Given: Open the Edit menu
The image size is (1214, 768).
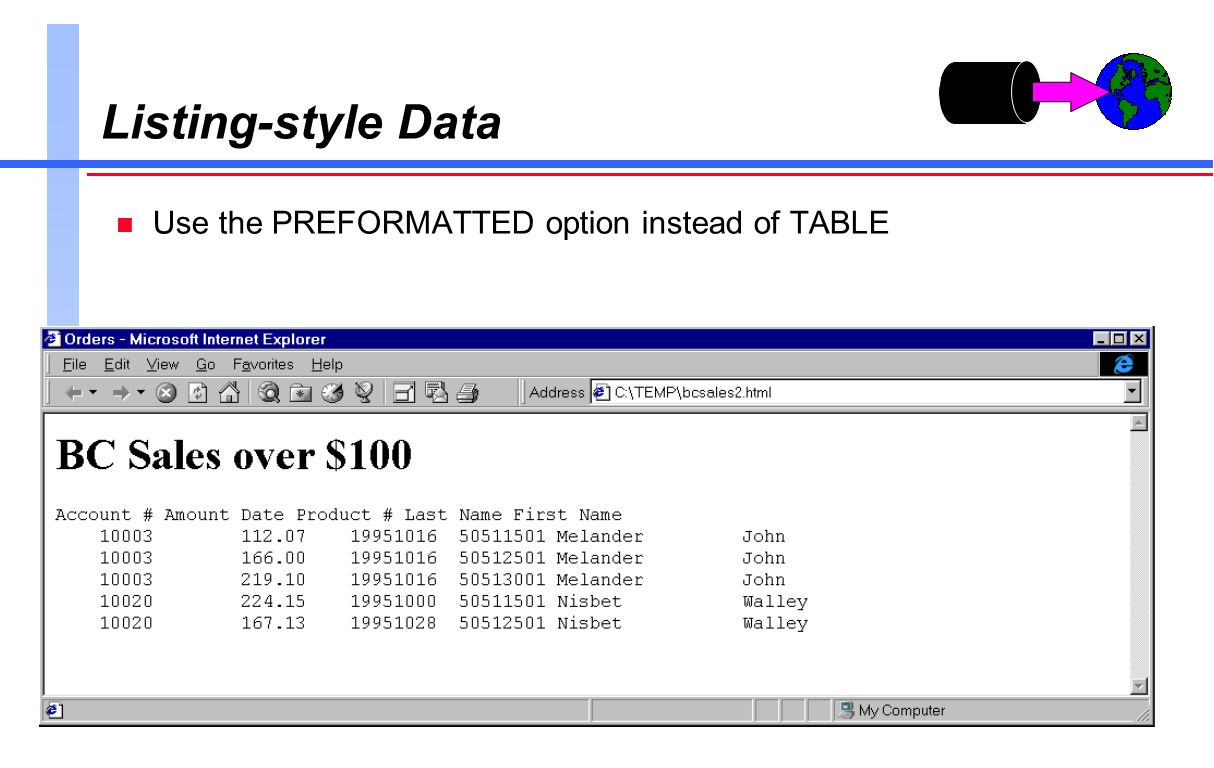Looking at the screenshot, I should pos(117,364).
